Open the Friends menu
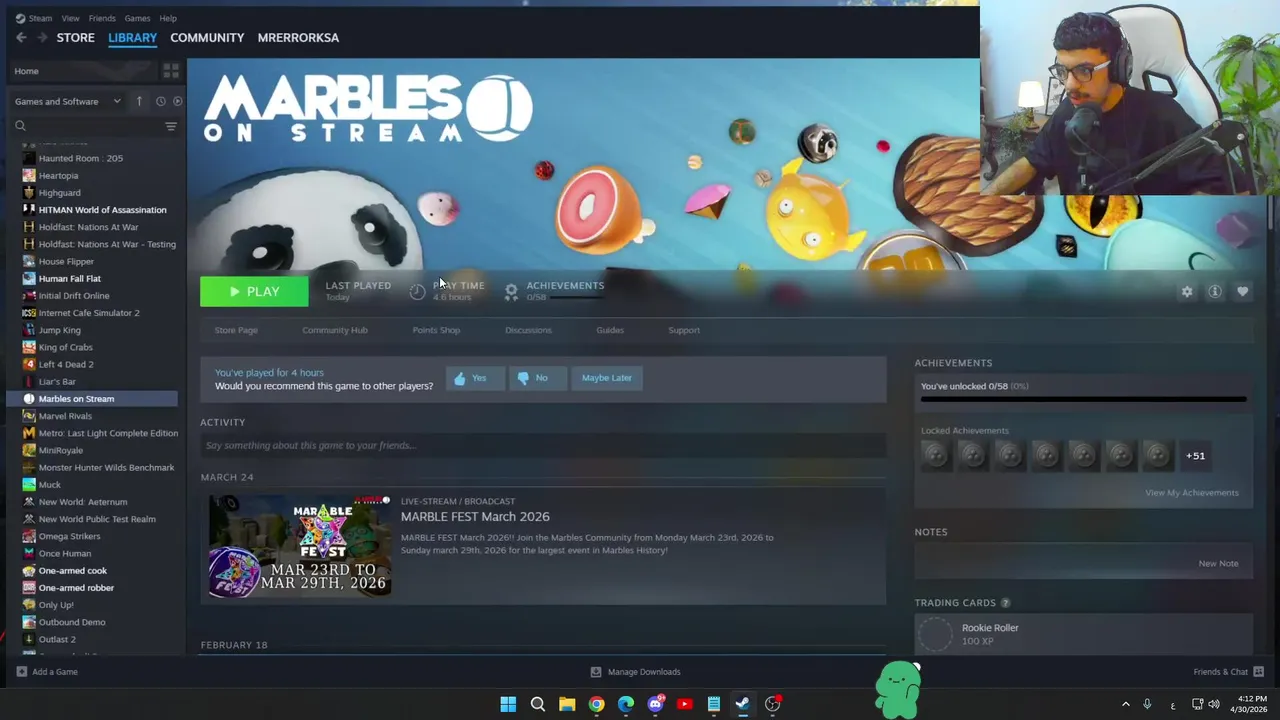This screenshot has height=720, width=1280. (102, 18)
